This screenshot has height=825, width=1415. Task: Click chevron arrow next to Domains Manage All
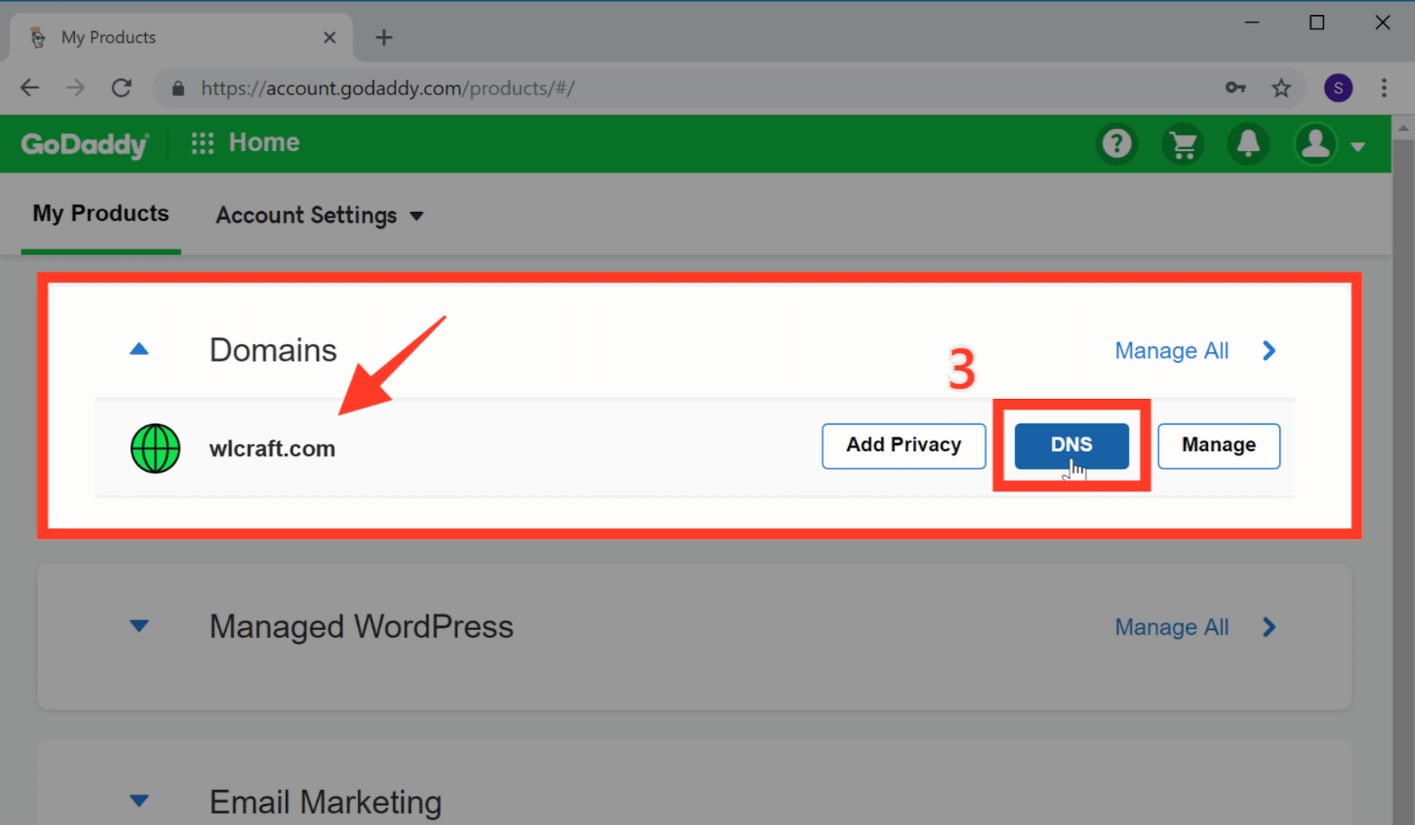coord(1269,351)
